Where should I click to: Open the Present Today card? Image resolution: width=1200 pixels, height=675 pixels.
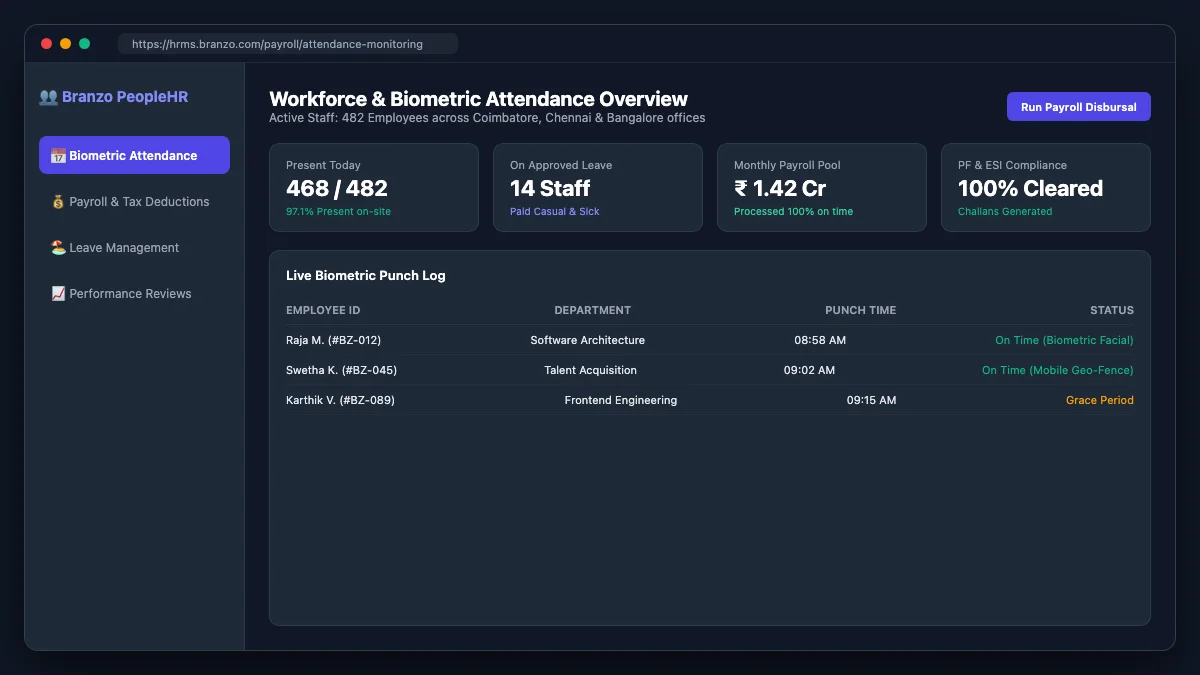click(374, 187)
